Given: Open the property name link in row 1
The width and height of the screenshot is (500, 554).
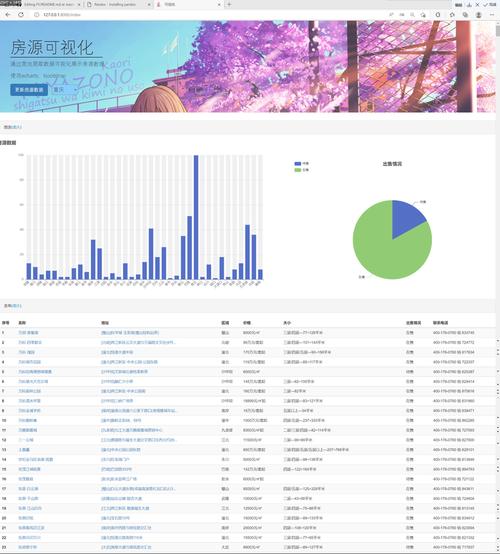Looking at the screenshot, I should pos(28,332).
